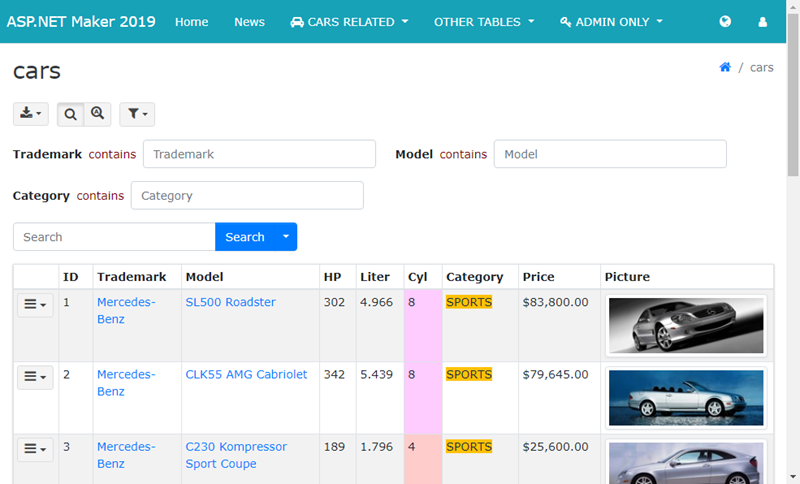Sort by the Price column header
The height and width of the screenshot is (484, 800).
pos(538,276)
